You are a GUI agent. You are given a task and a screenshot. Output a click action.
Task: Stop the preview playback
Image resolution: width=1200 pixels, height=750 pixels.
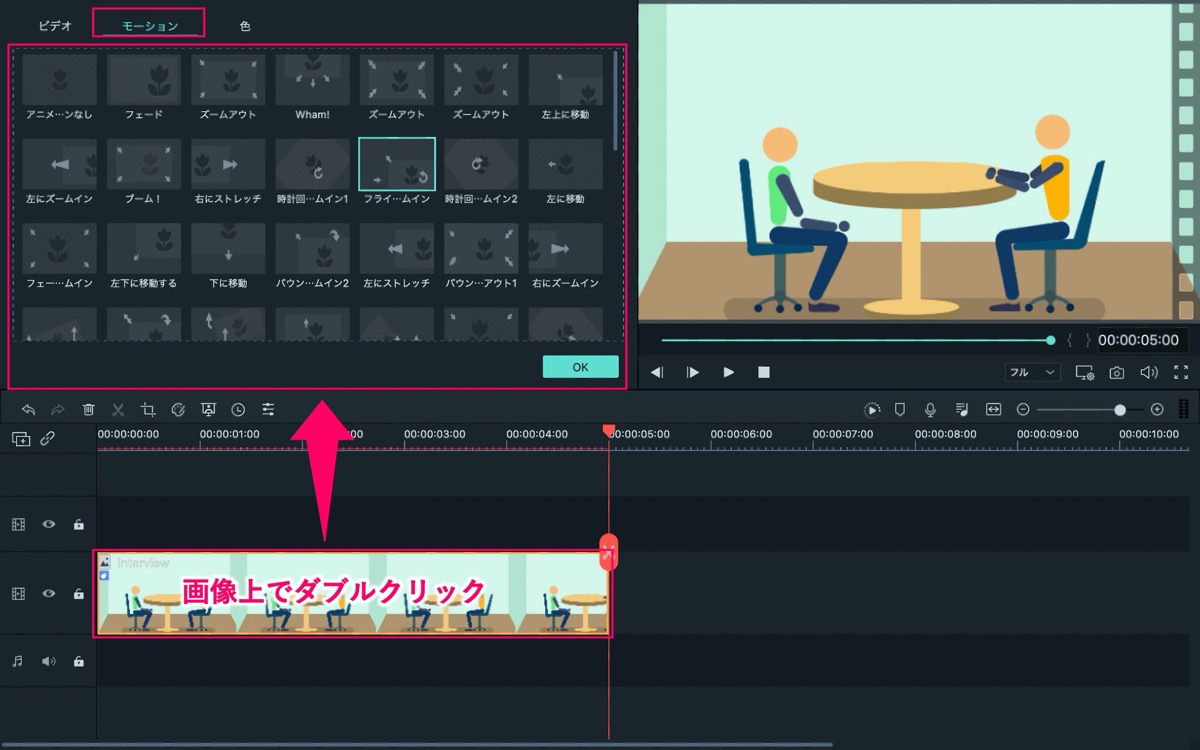[x=764, y=372]
